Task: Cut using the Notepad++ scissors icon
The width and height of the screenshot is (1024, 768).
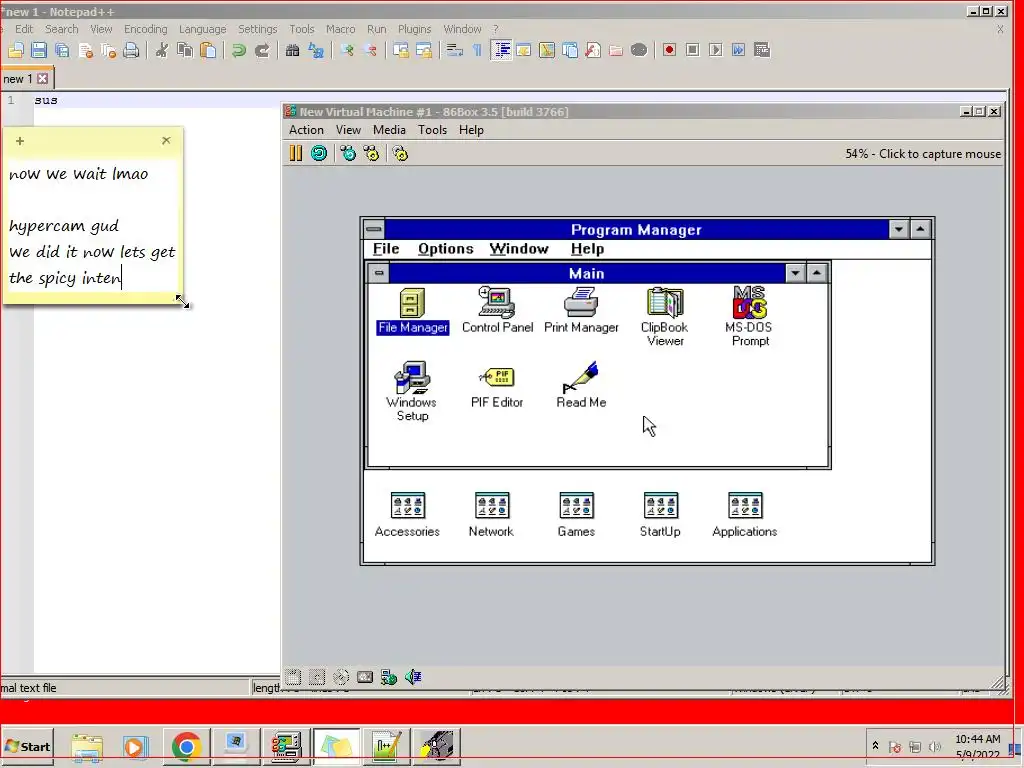Action: [161, 50]
